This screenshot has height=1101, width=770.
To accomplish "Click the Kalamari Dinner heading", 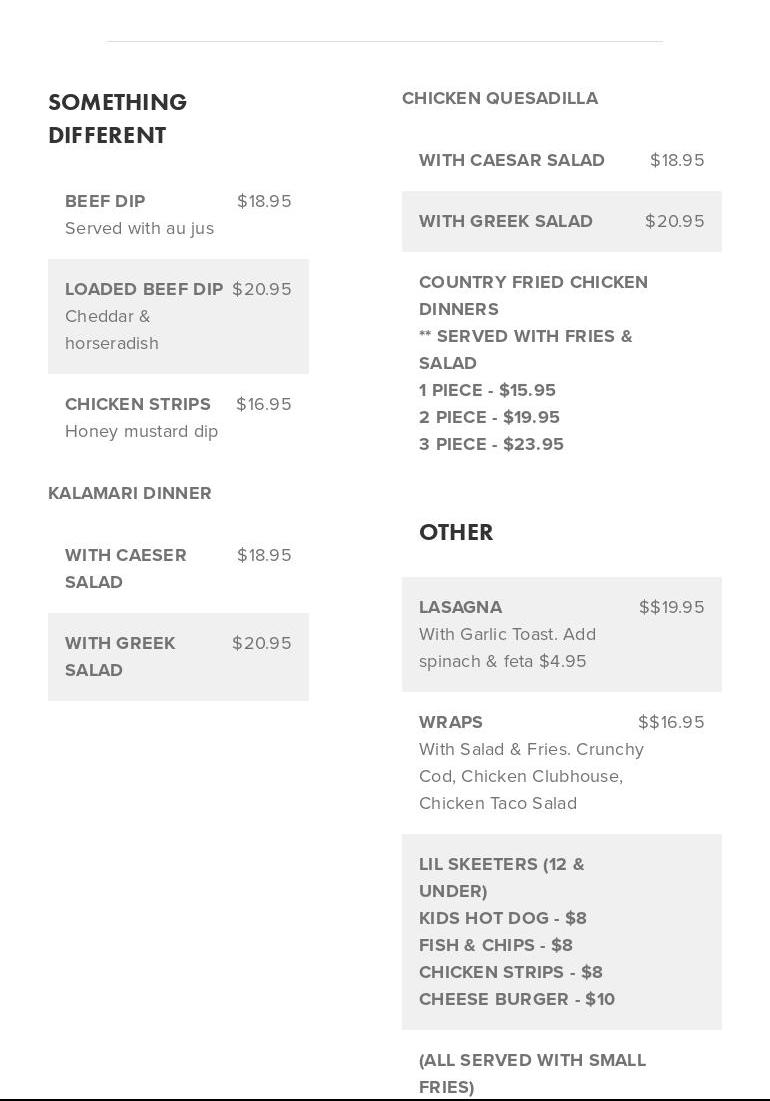I will [130, 493].
